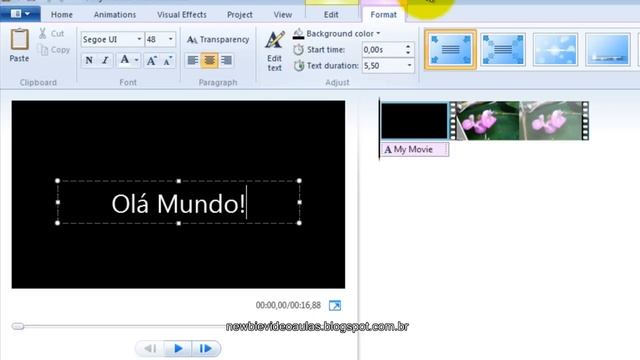The image size is (640, 360).
Task: Click the Edit text button
Action: pyautogui.click(x=274, y=51)
